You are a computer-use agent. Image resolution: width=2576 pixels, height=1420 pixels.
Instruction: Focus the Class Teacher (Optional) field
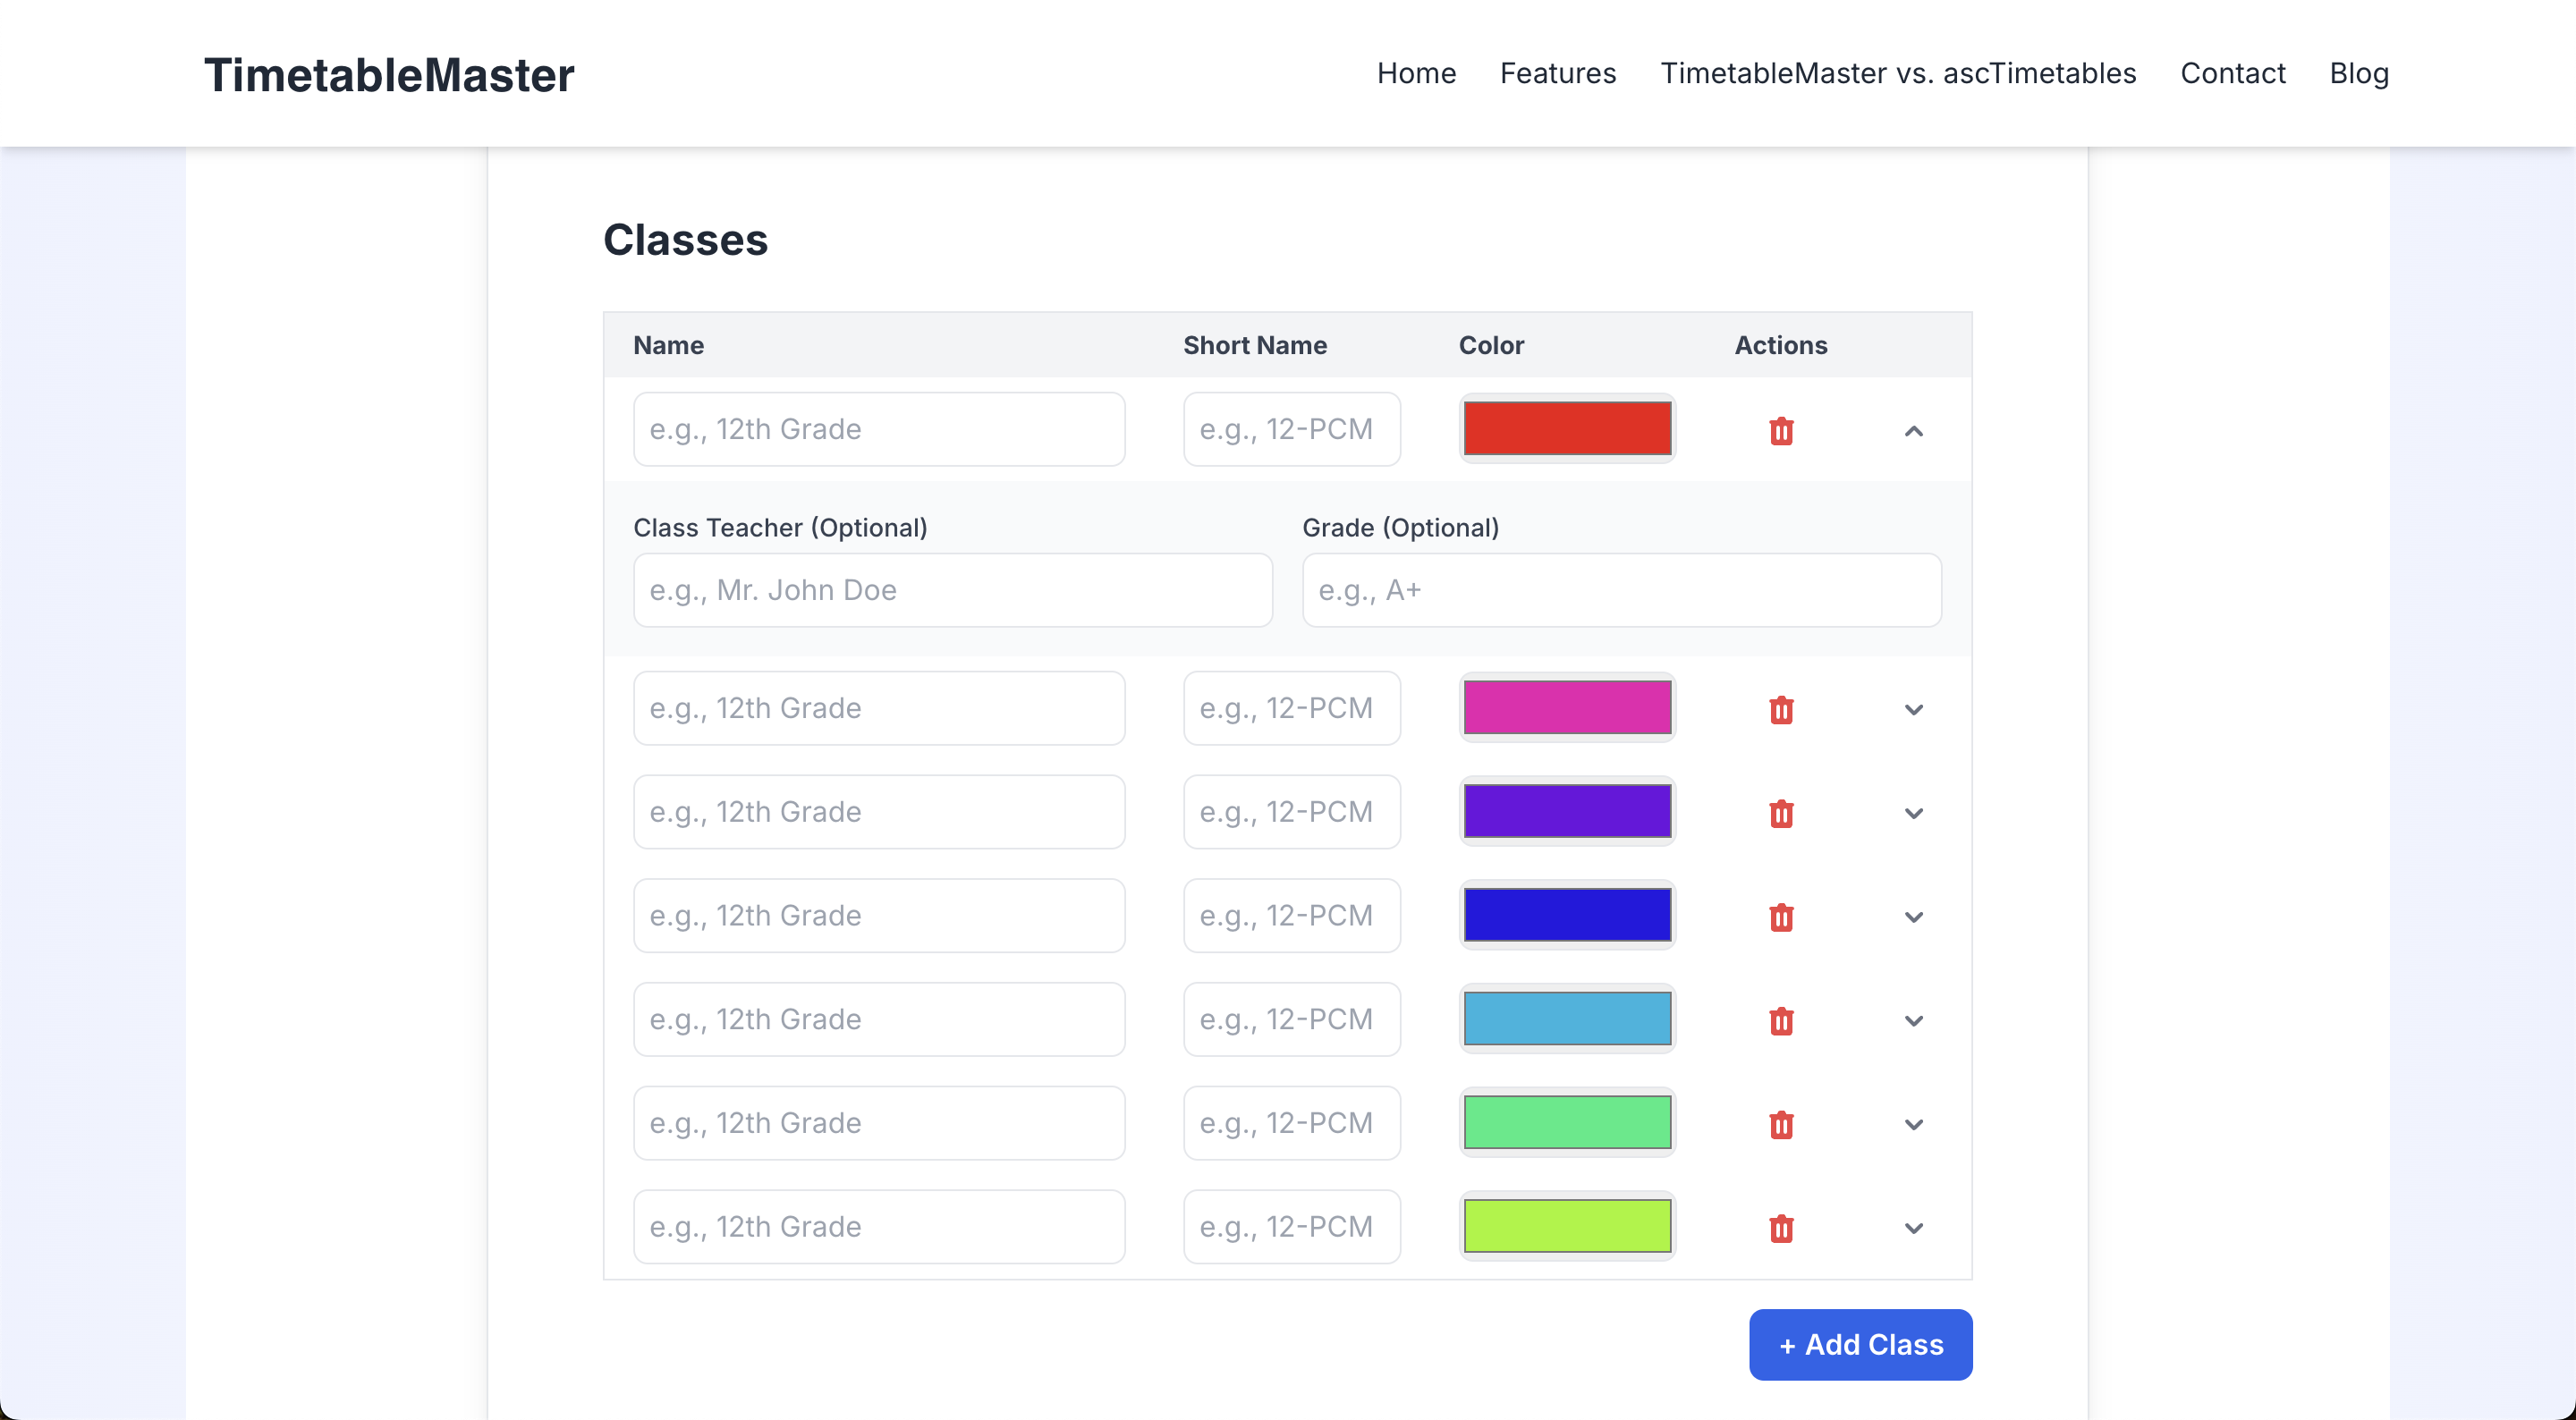pyautogui.click(x=953, y=590)
